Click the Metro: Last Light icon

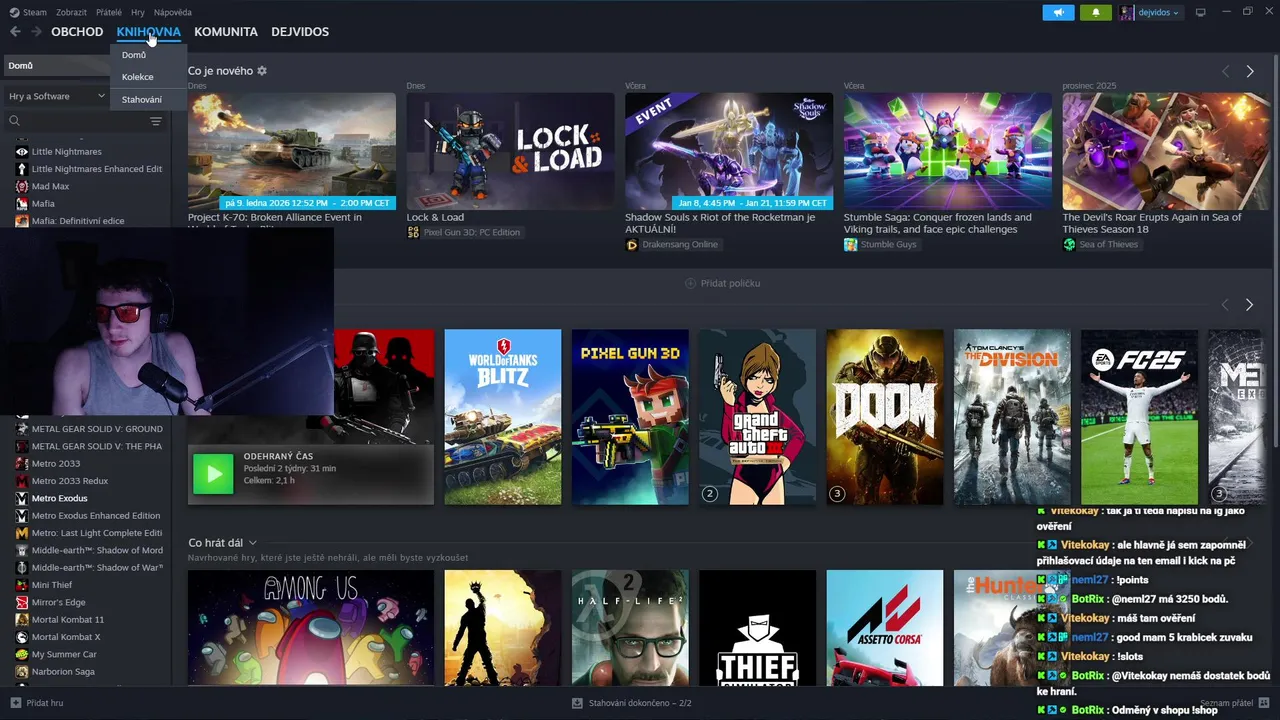[x=22, y=533]
